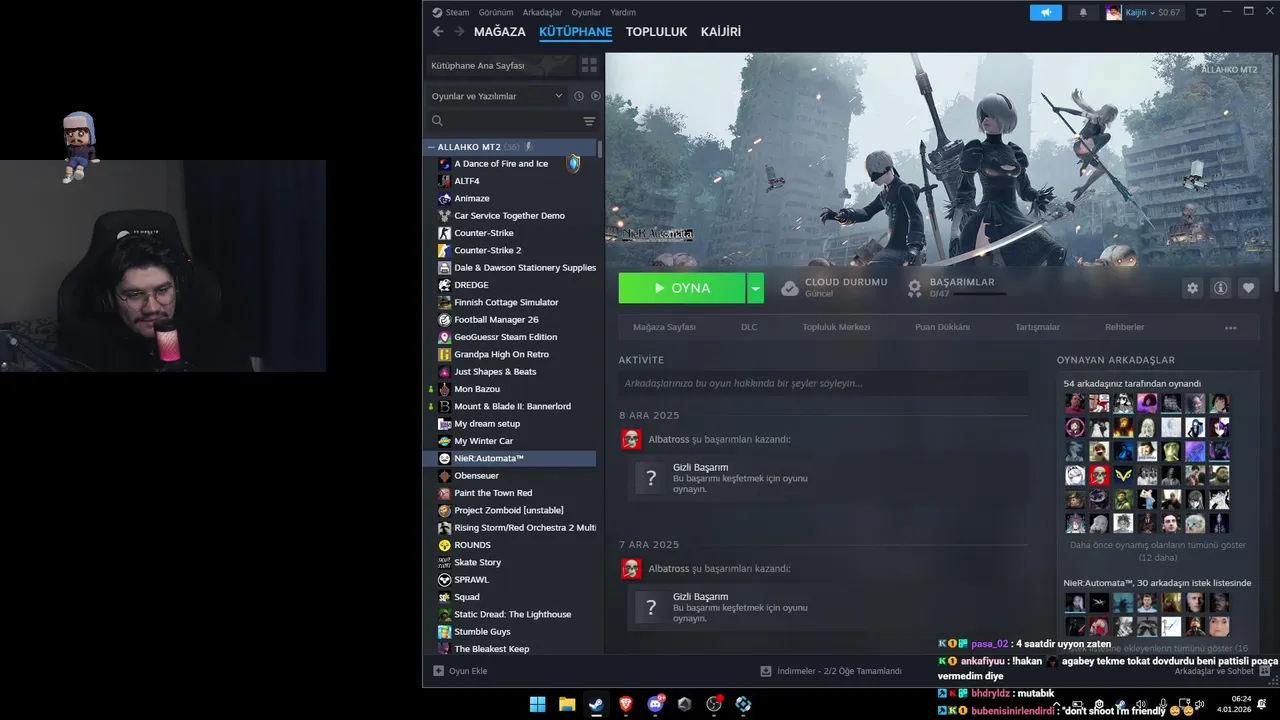Open the announcements megaphone button
1280x720 pixels.
click(1046, 12)
